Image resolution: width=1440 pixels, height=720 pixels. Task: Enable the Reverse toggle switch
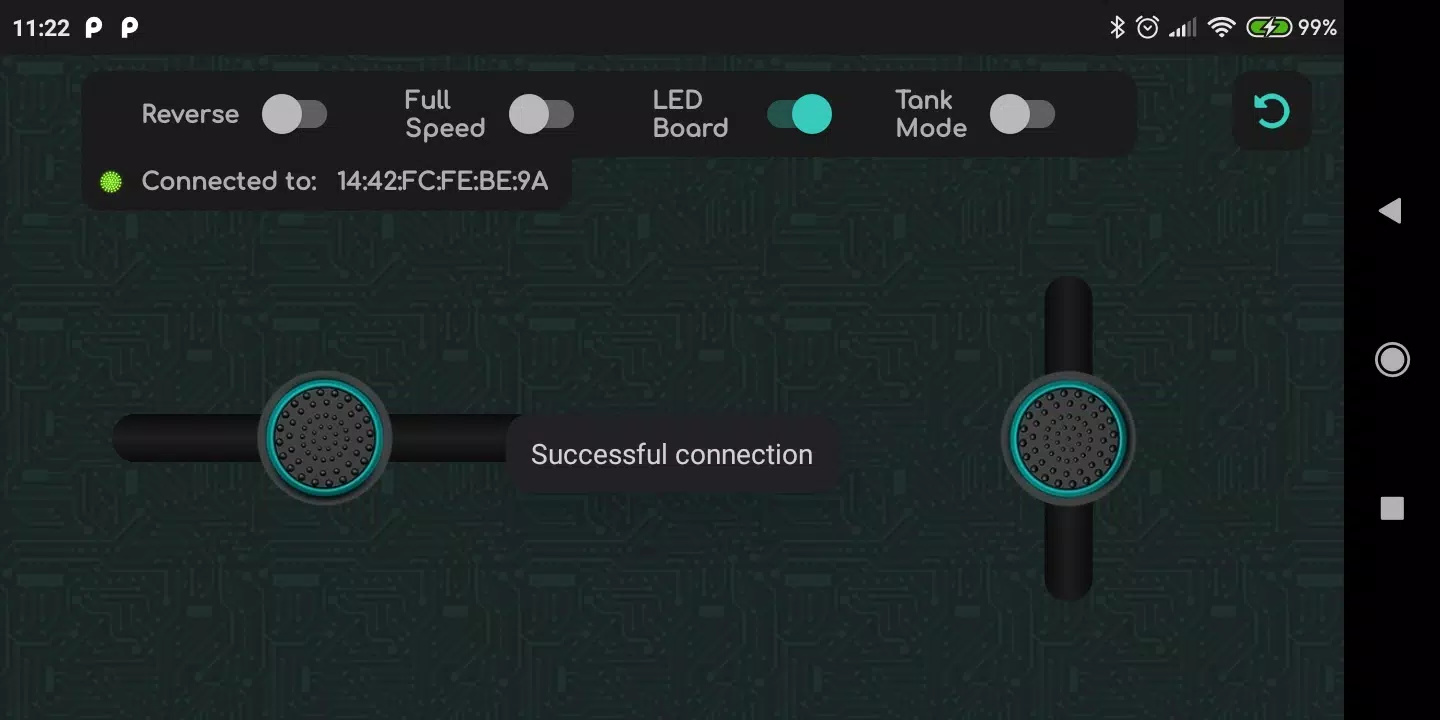click(x=294, y=114)
